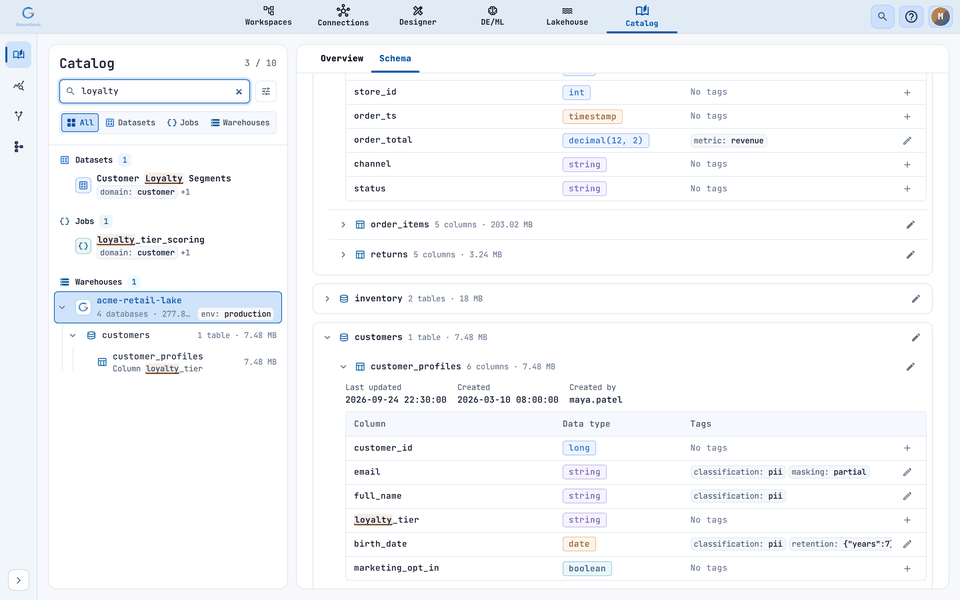
Task: Open the branching sidebar icon
Action: tap(18, 116)
